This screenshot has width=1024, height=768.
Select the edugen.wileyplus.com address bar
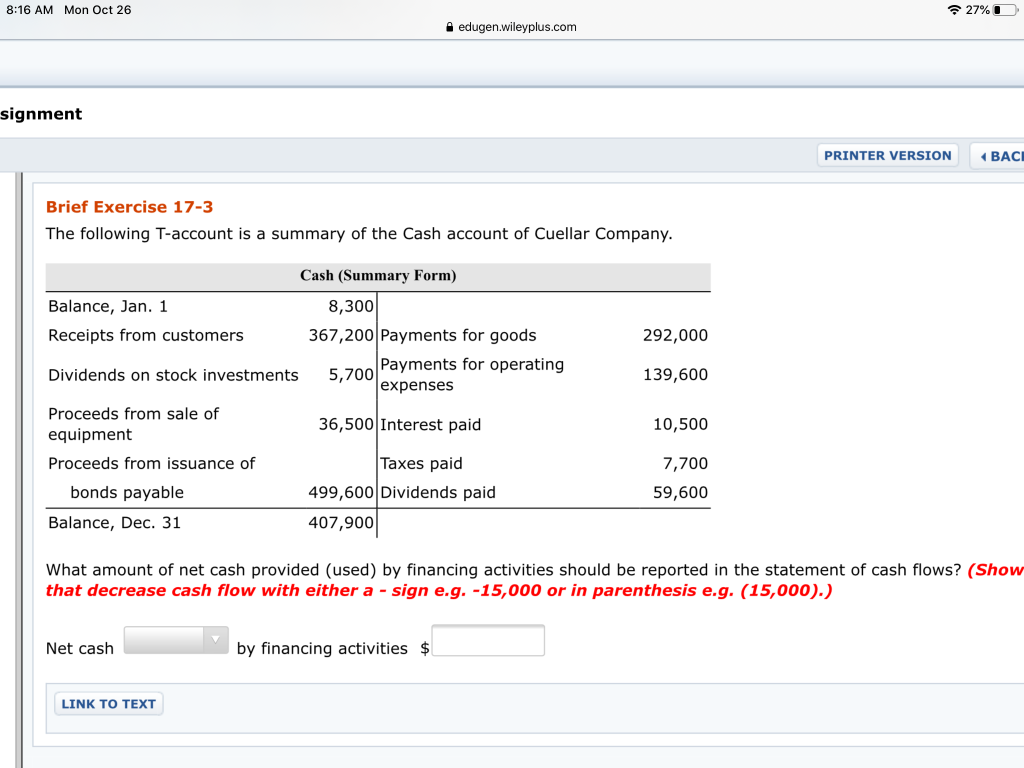point(519,27)
